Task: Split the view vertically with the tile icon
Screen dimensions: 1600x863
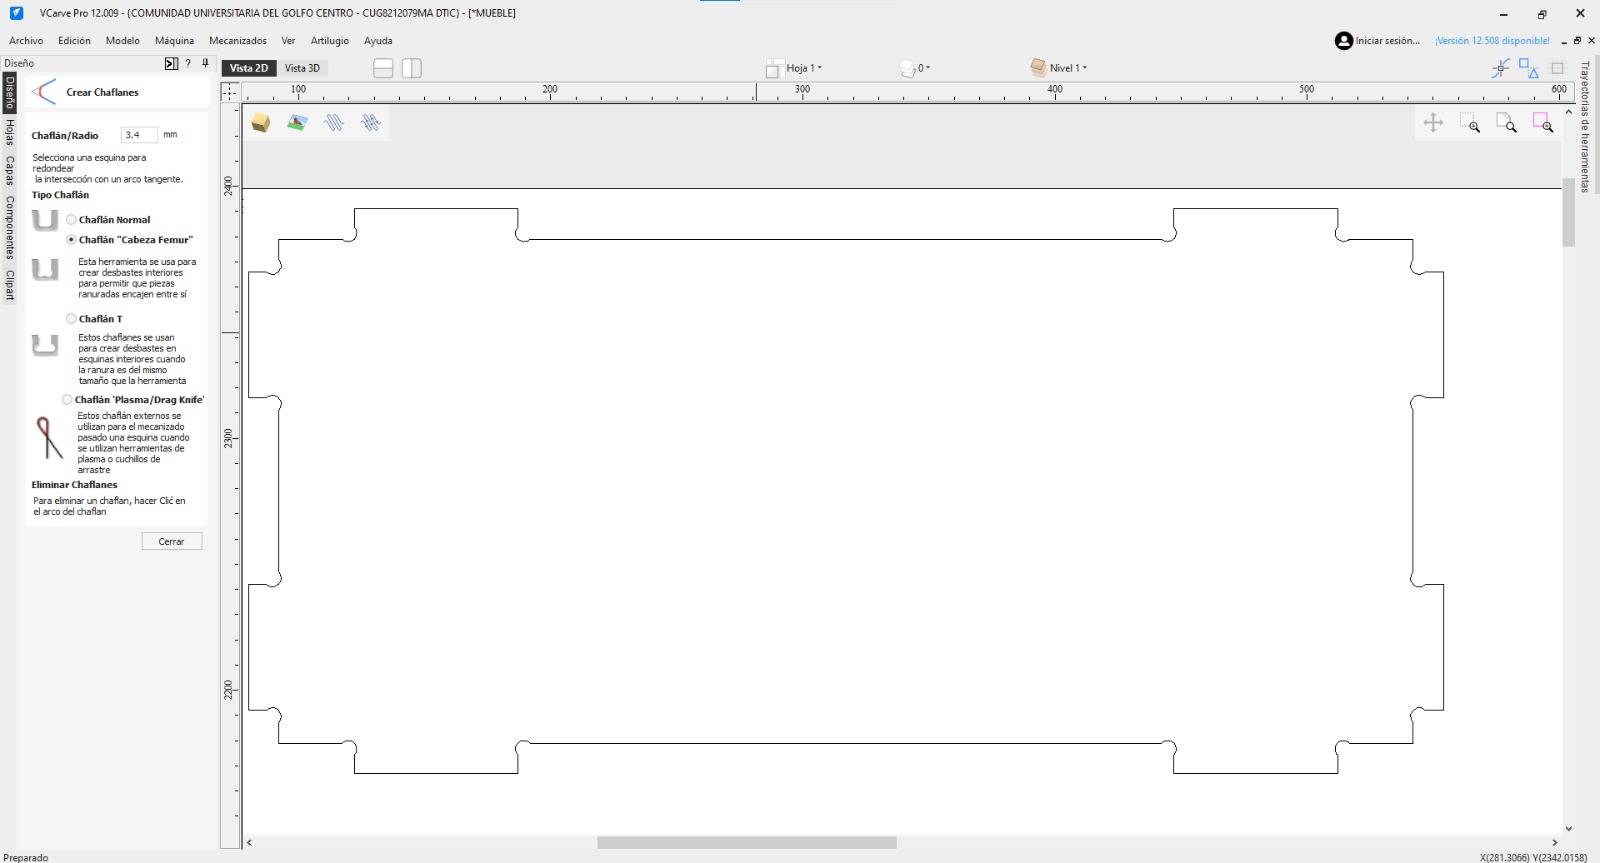Action: tap(412, 68)
